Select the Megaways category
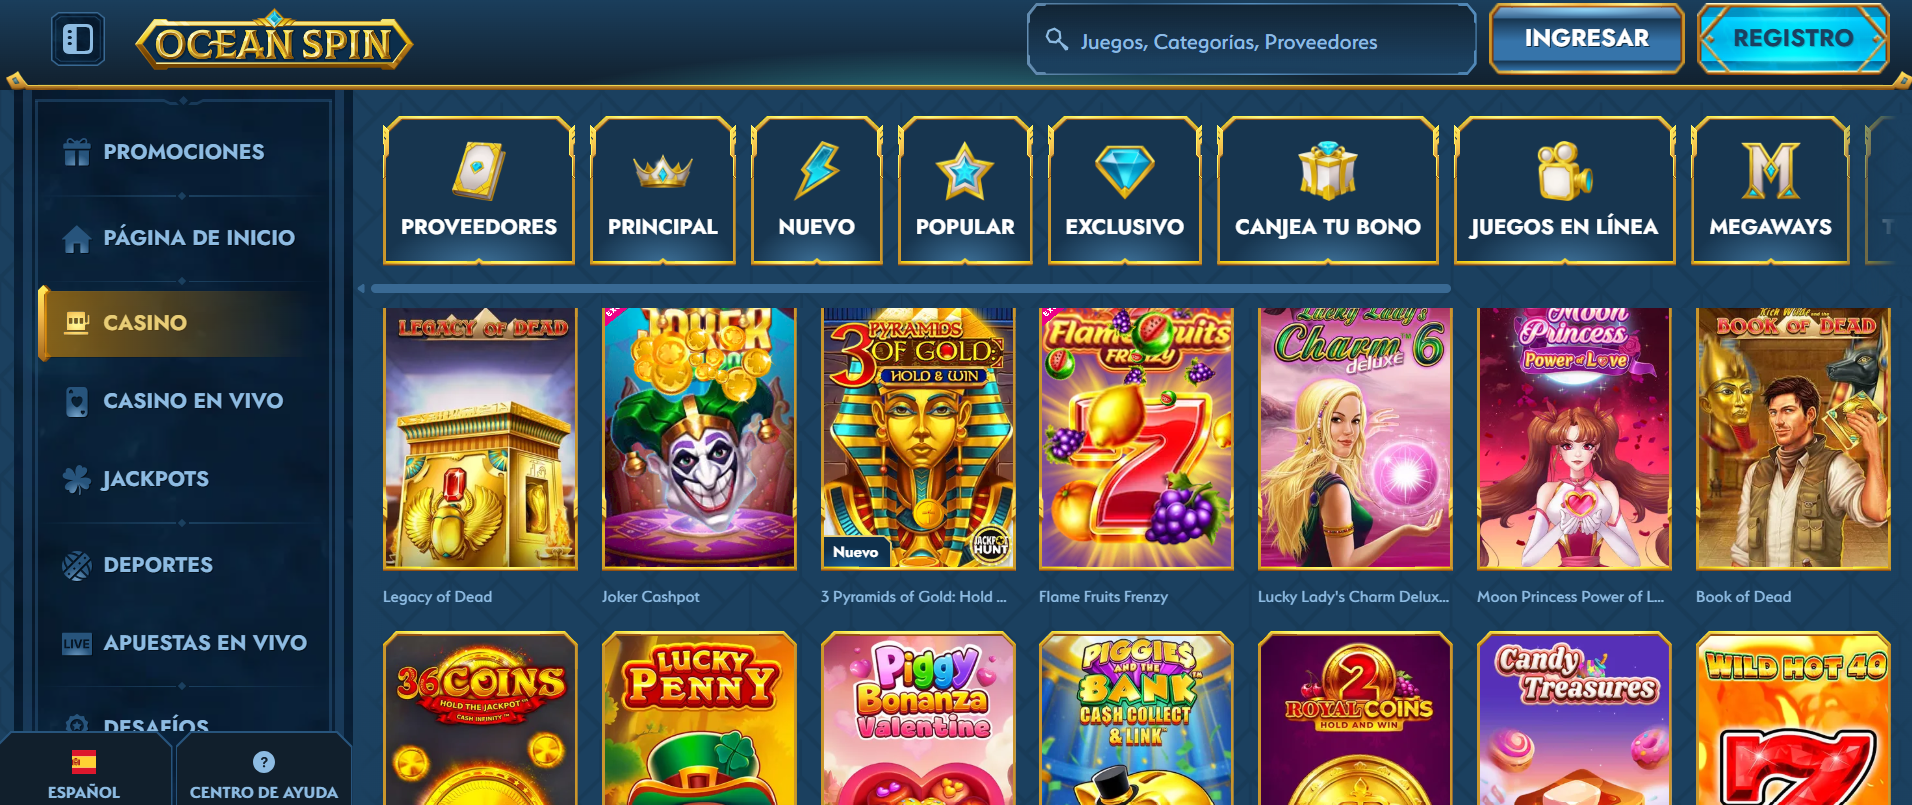Image resolution: width=1912 pixels, height=805 pixels. pyautogui.click(x=1770, y=190)
